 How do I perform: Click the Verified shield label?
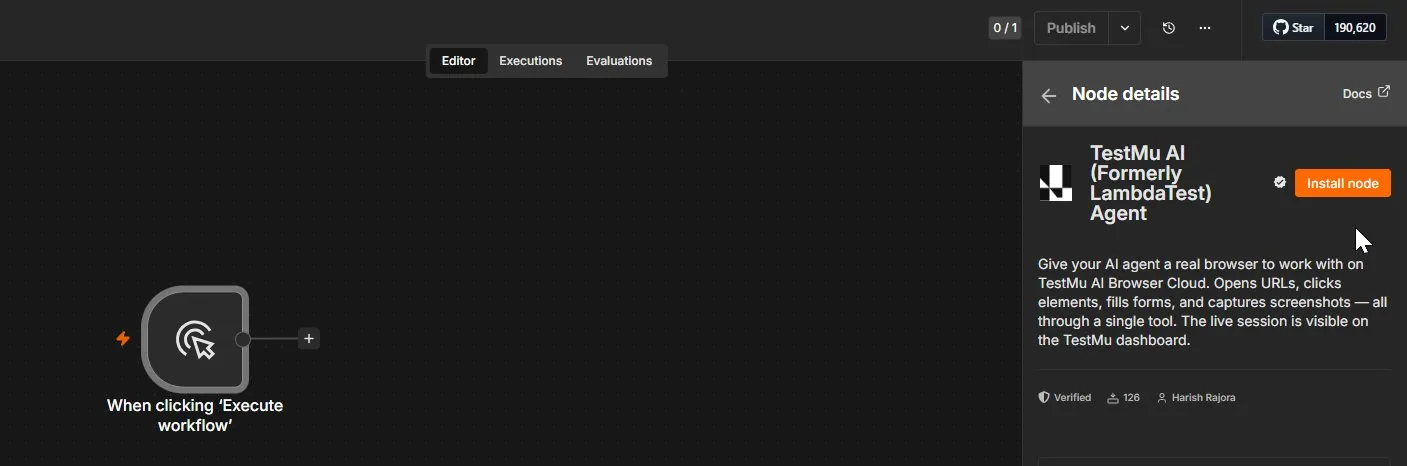pyautogui.click(x=1065, y=398)
